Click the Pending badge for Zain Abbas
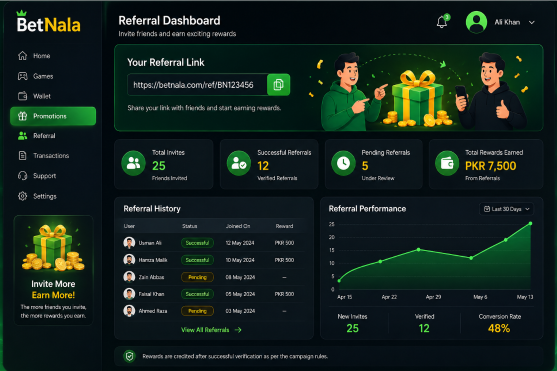This screenshot has height=371, width=557. pos(197,277)
